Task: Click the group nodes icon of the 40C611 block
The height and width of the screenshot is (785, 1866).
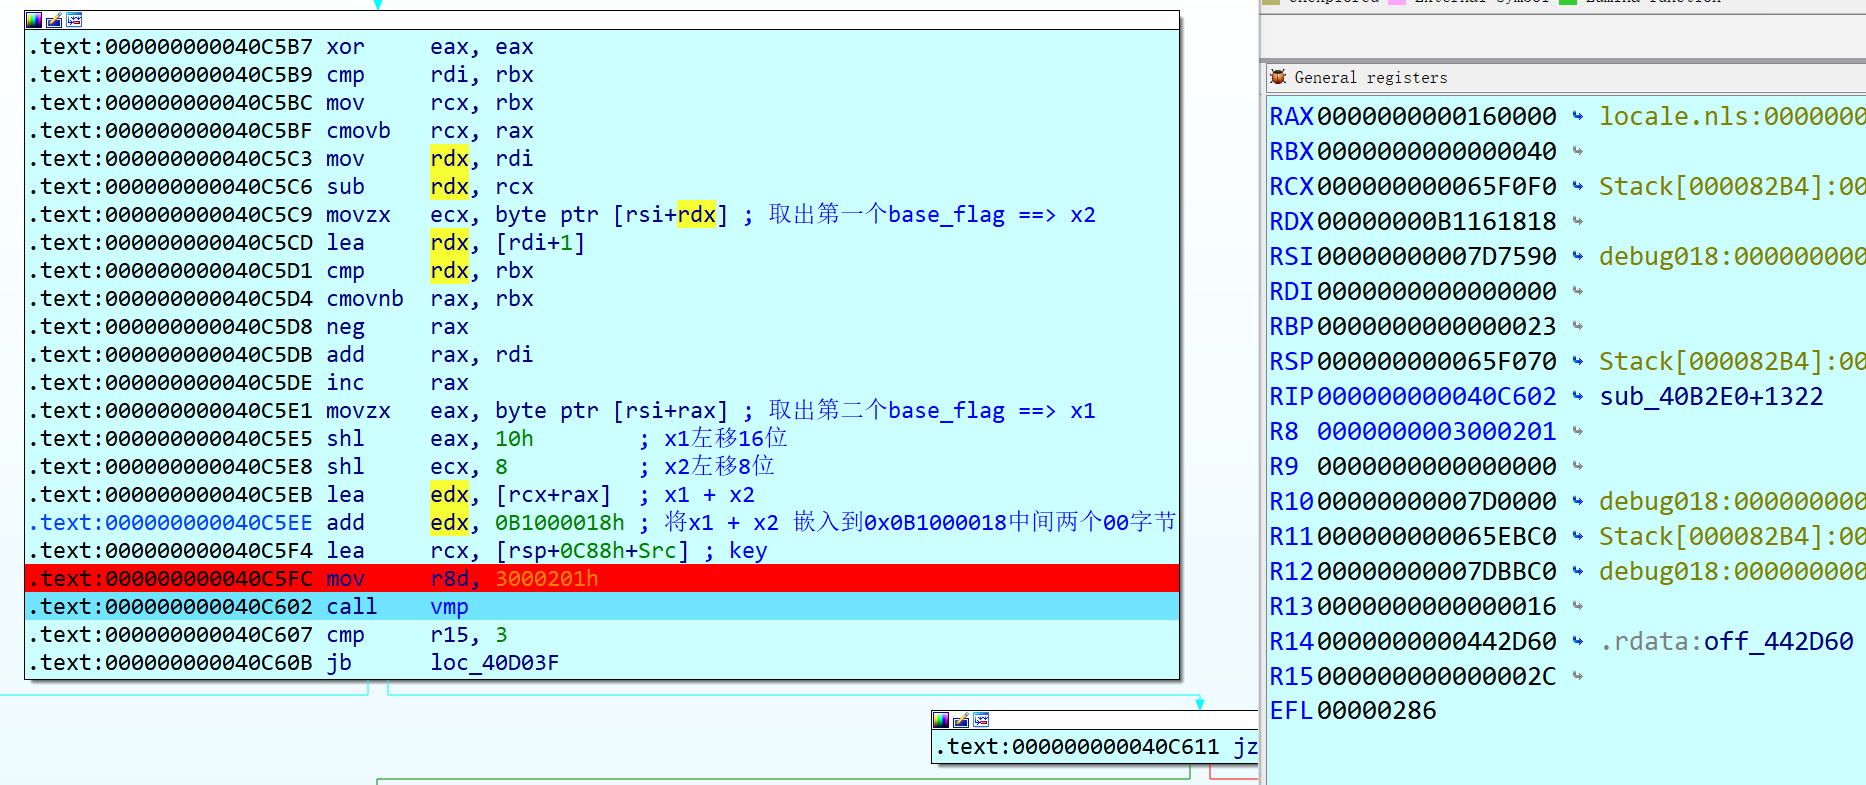Action: [981, 720]
